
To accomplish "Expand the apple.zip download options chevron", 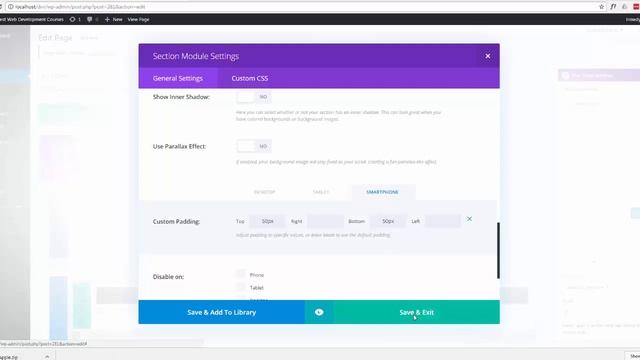I will 47,357.
